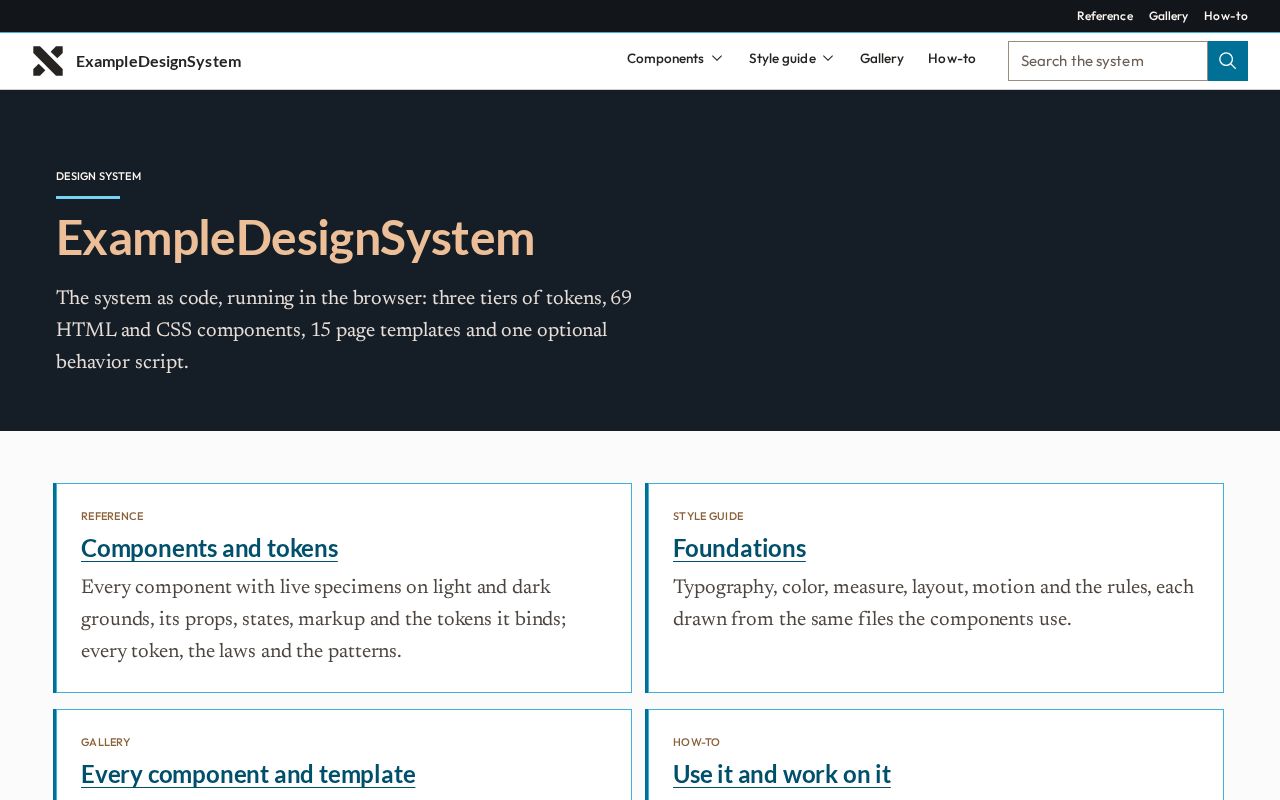Click the DESIGN SYSTEM eyebrow label
Viewport: 1280px width, 800px height.
98,176
